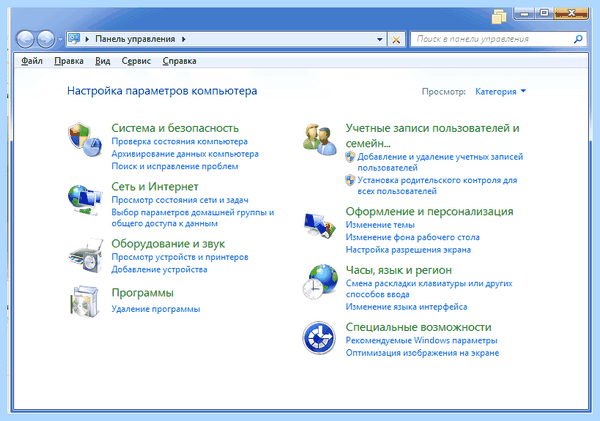Click the Панель управления breadcrumb
600x421 pixels.
[135, 39]
